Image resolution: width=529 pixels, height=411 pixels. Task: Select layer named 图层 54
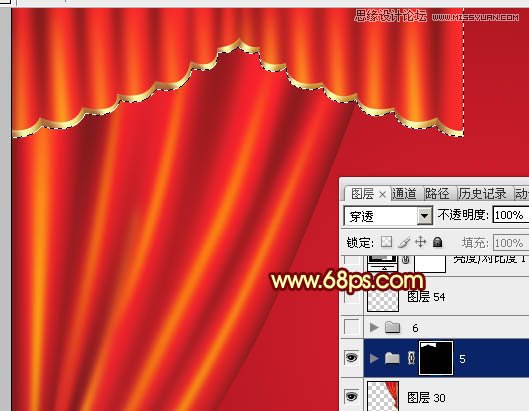tap(426, 297)
